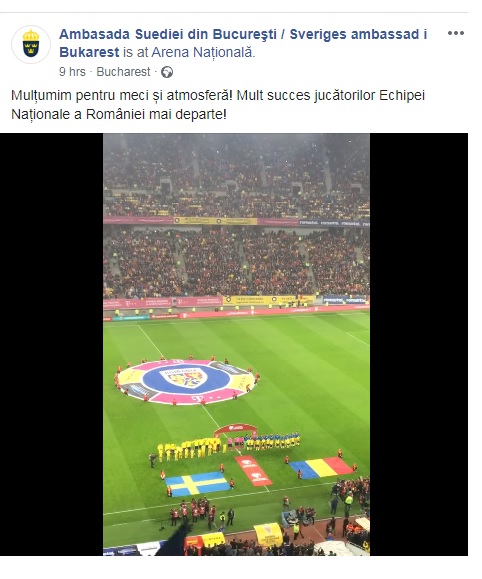Click the Bukarest page name text

[x=89, y=52]
